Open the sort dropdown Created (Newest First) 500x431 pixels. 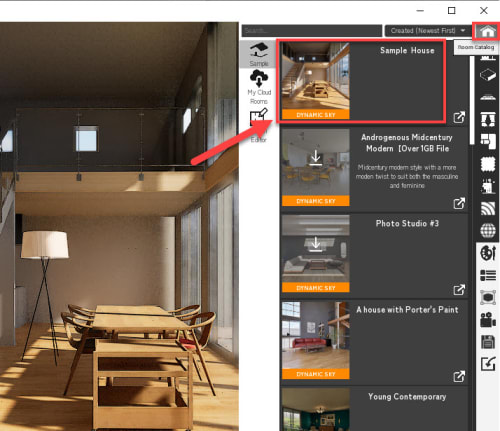[x=427, y=31]
